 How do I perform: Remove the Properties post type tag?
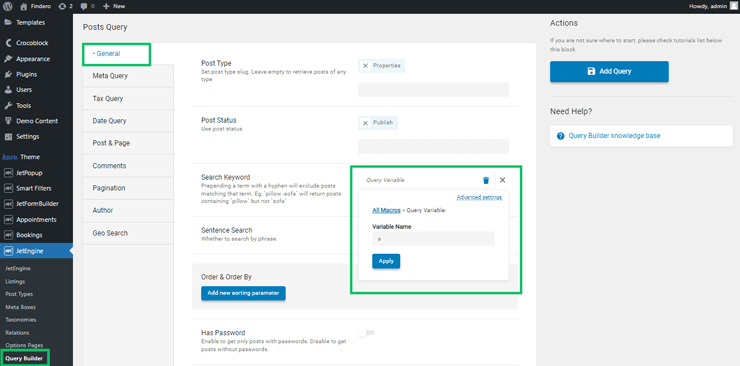click(365, 66)
